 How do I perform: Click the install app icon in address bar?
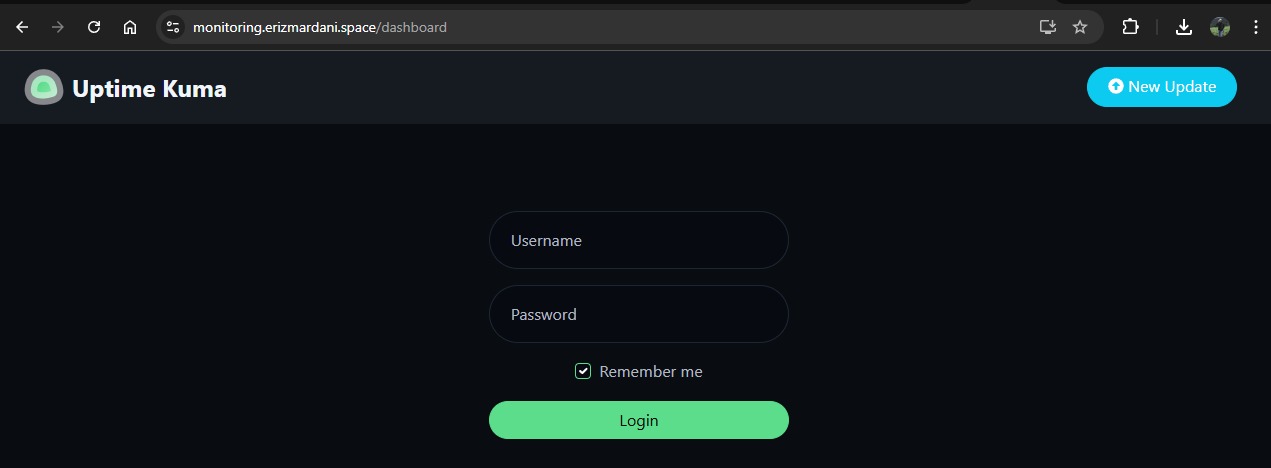tap(1047, 27)
